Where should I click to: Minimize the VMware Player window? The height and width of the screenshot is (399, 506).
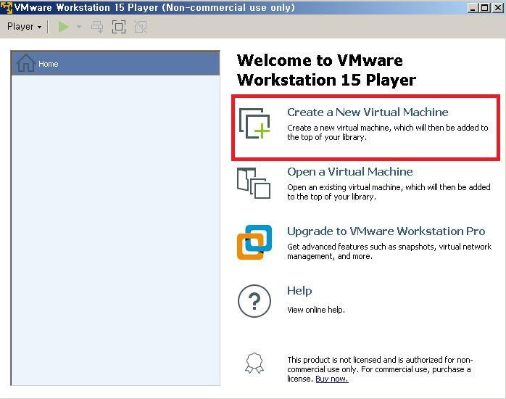[x=472, y=7]
